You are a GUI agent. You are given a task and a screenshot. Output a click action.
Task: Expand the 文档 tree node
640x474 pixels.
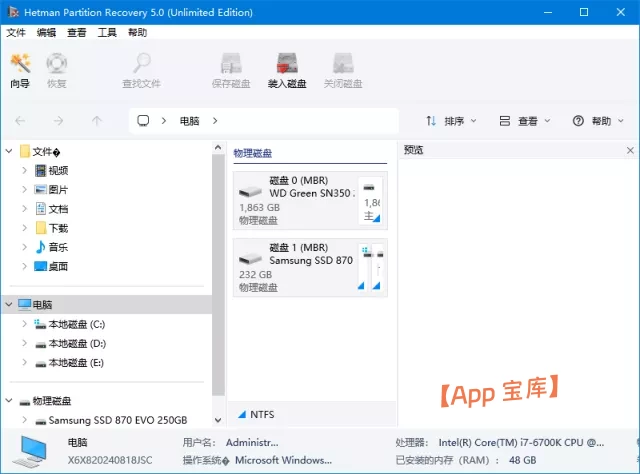click(x=24, y=209)
